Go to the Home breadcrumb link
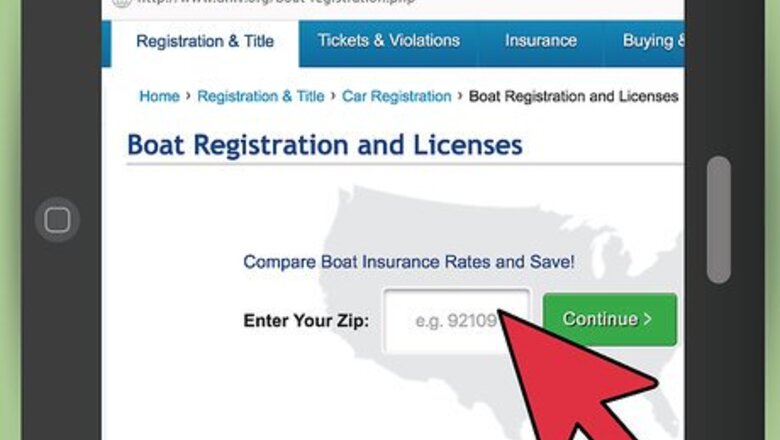The height and width of the screenshot is (440, 780). coord(159,97)
